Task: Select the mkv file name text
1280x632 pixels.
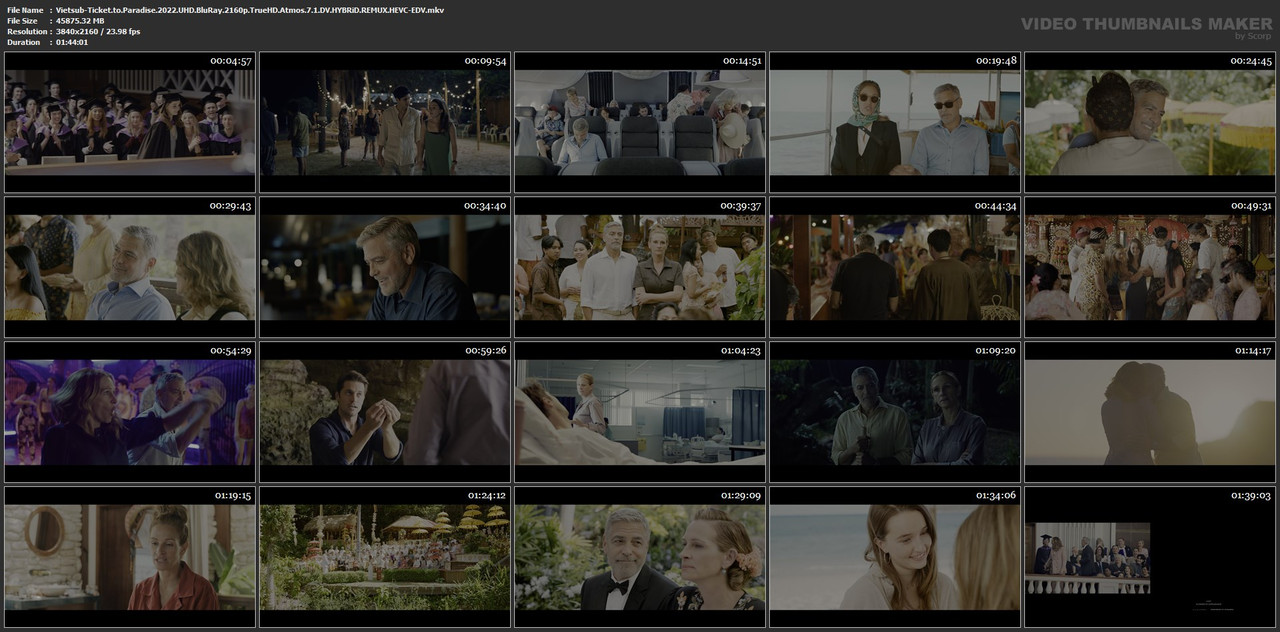Action: pos(250,10)
